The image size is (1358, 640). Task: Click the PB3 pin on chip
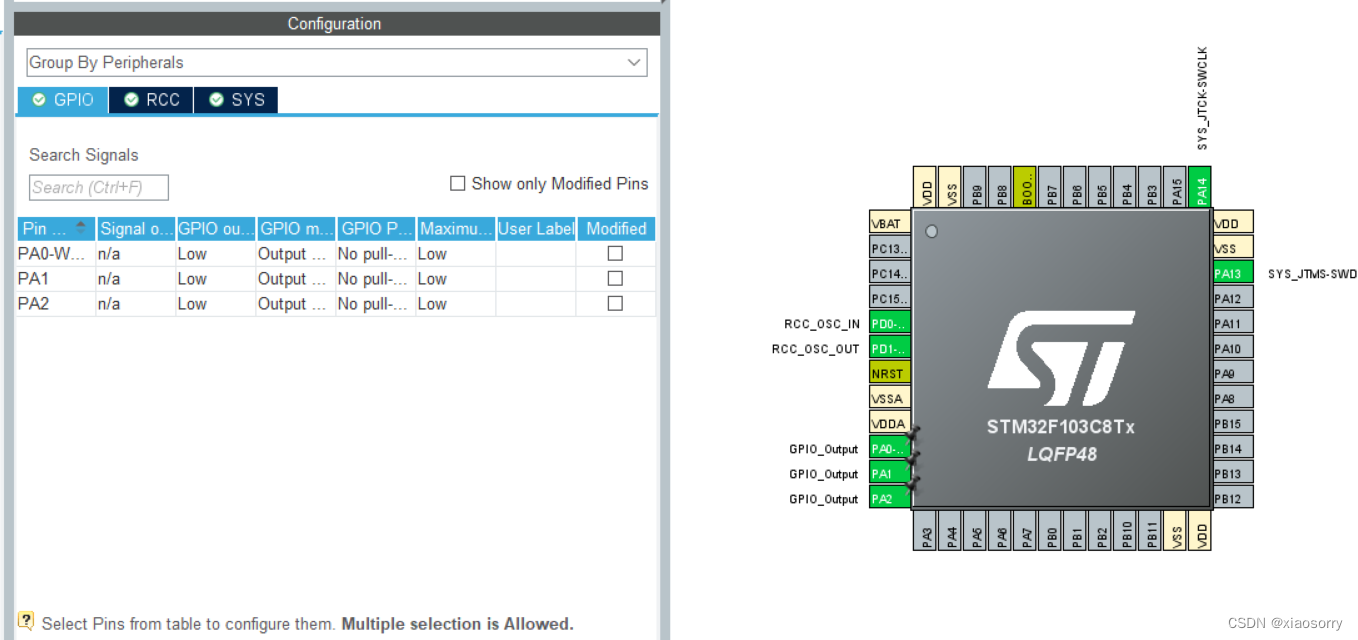click(x=1151, y=187)
